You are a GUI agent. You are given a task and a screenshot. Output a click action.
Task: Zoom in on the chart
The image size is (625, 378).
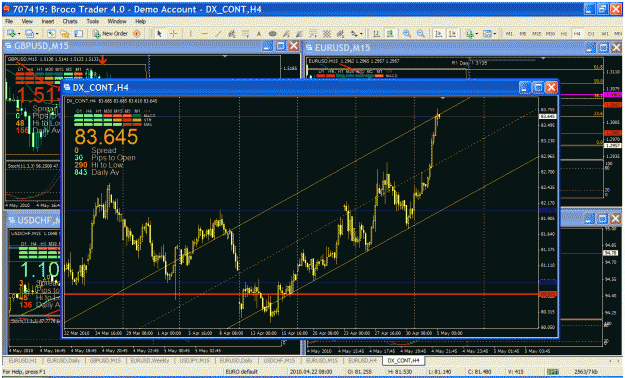coord(407,34)
